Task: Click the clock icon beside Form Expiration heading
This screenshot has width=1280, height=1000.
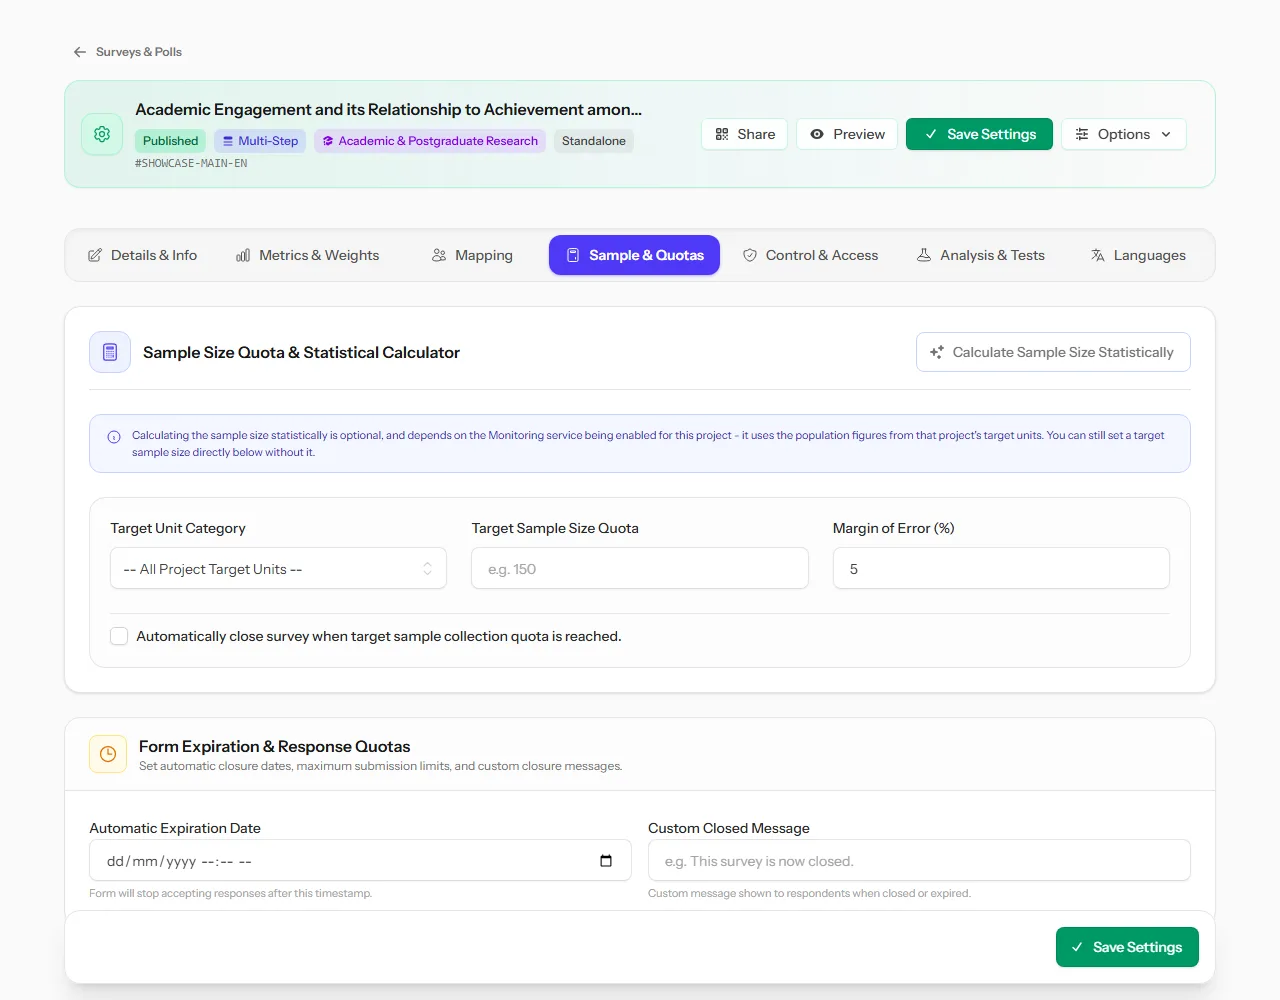Action: pyautogui.click(x=108, y=754)
